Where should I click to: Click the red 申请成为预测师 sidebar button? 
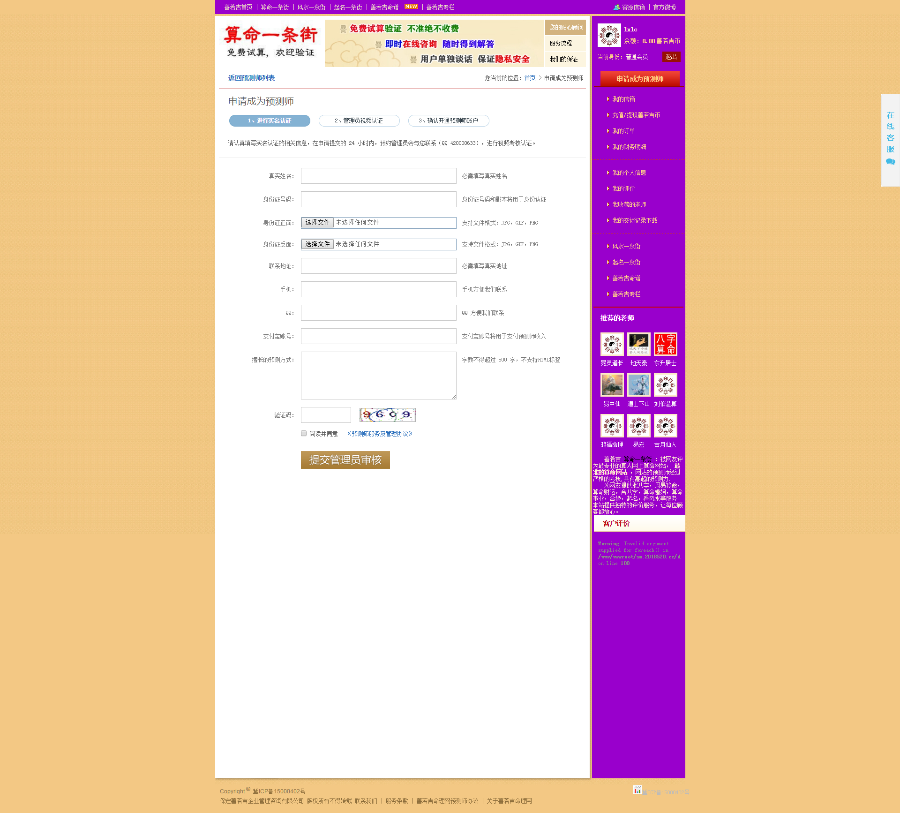click(x=639, y=79)
